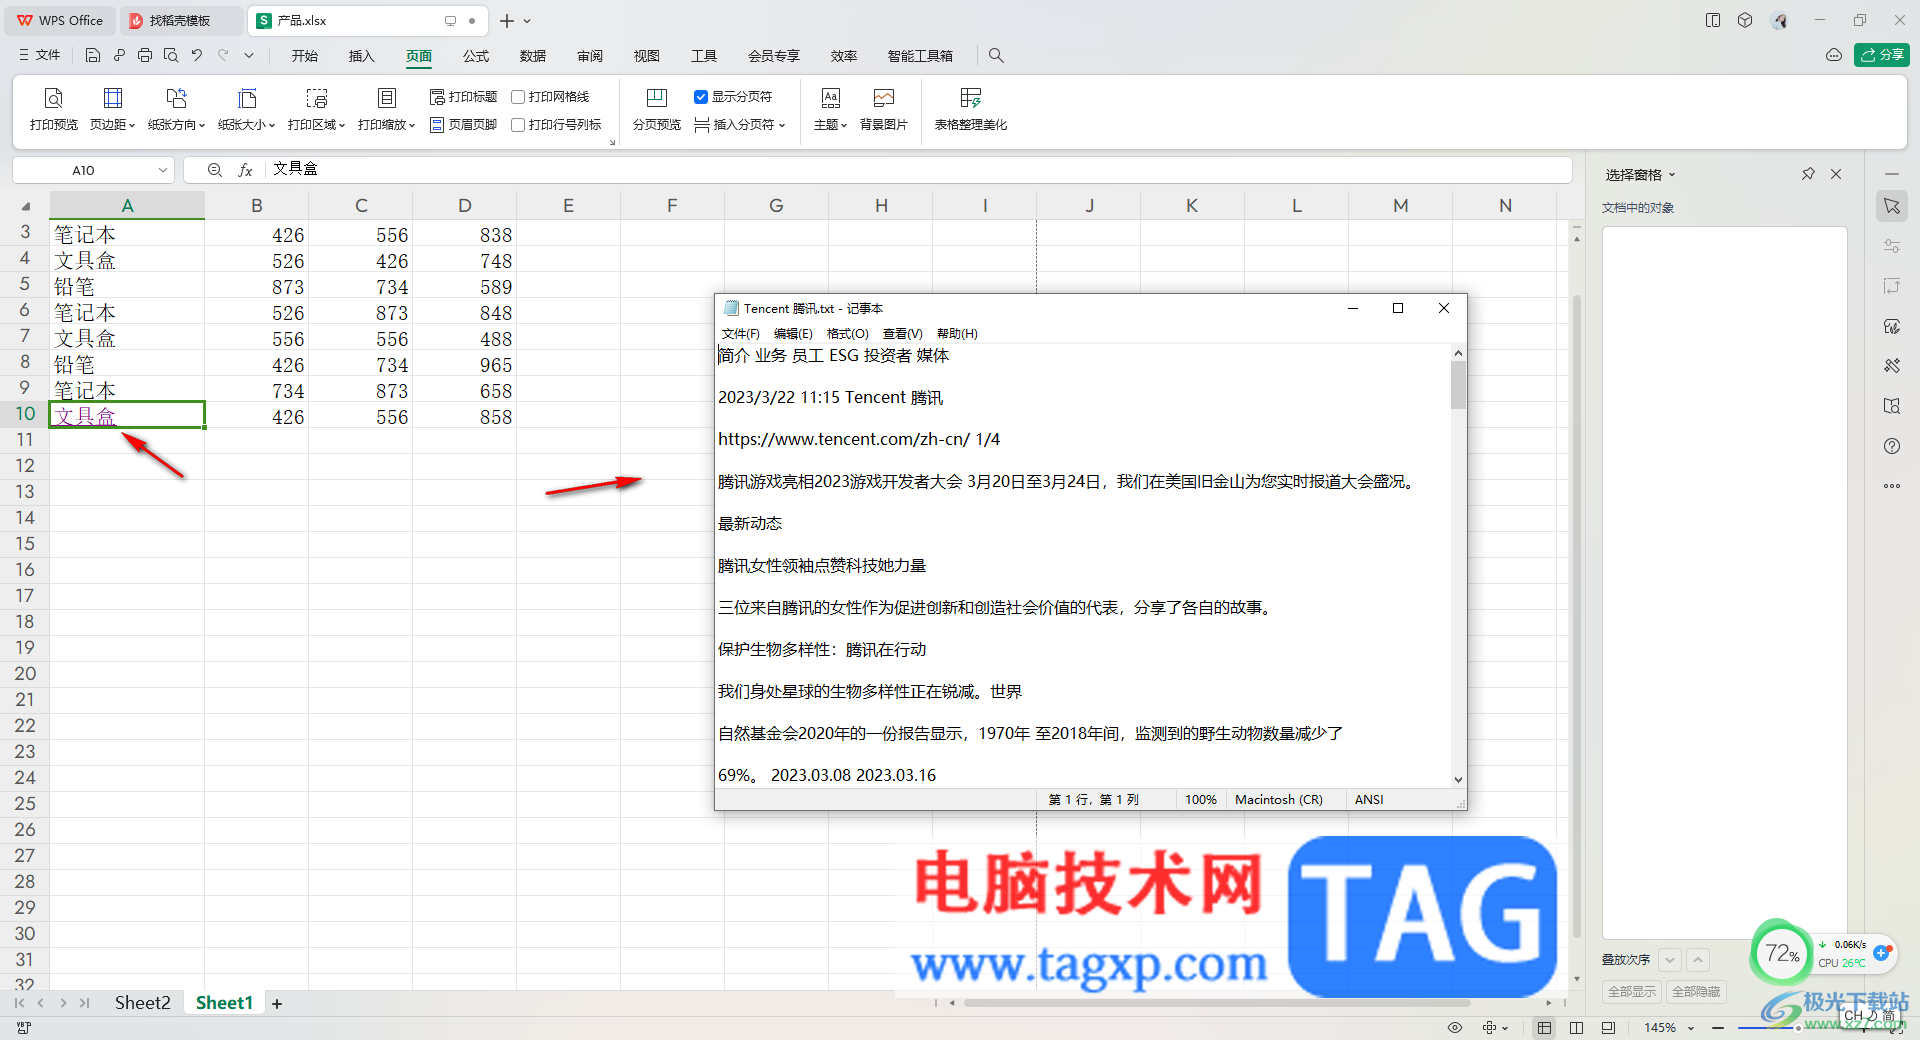Viewport: 1920px width, 1040px height.
Task: Open Notepad Format (格式) menu
Action: (848, 334)
